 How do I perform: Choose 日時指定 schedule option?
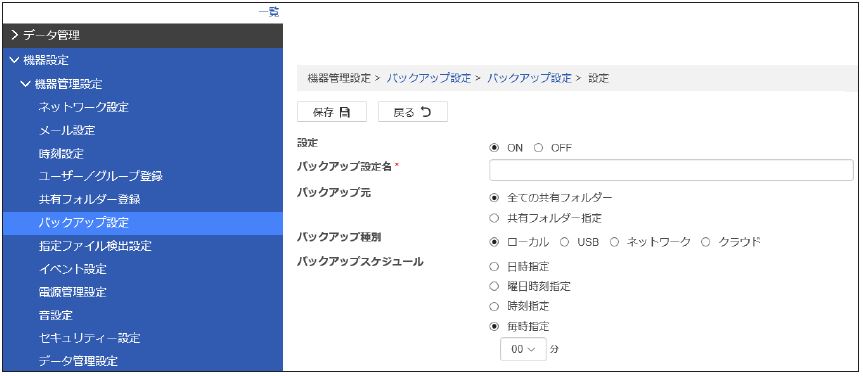click(494, 267)
